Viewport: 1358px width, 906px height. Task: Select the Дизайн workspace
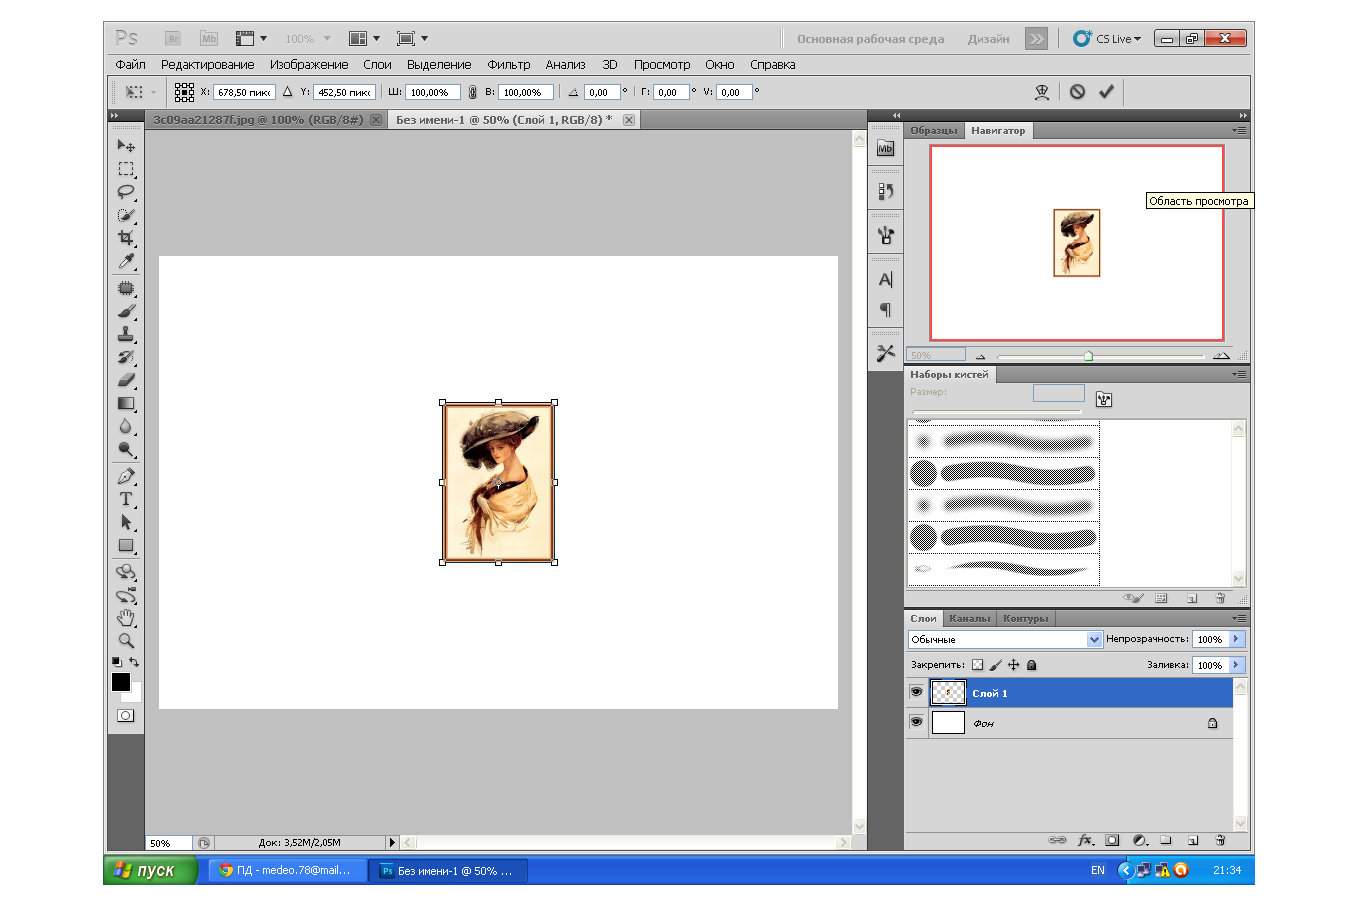click(988, 39)
